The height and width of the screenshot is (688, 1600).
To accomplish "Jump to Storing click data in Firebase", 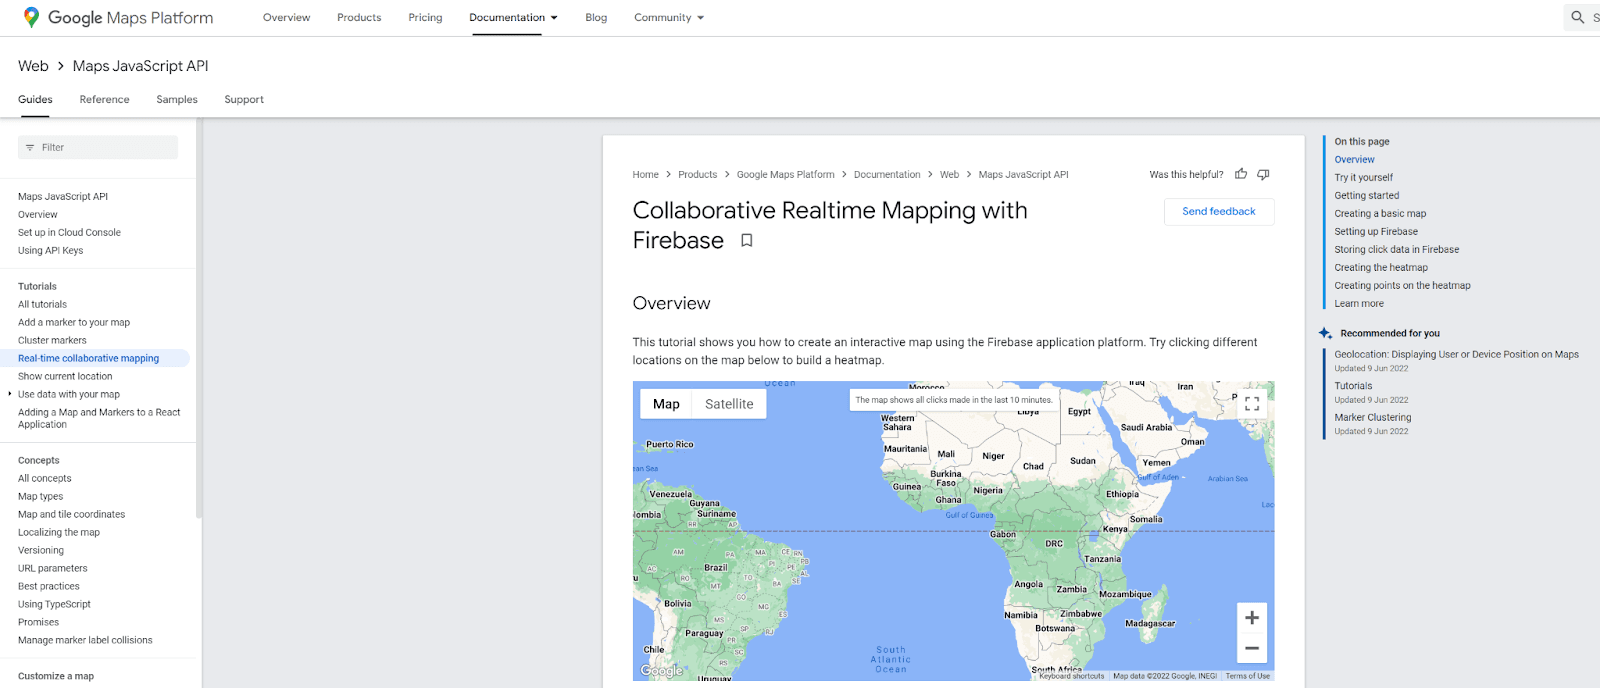I will tap(1396, 250).
